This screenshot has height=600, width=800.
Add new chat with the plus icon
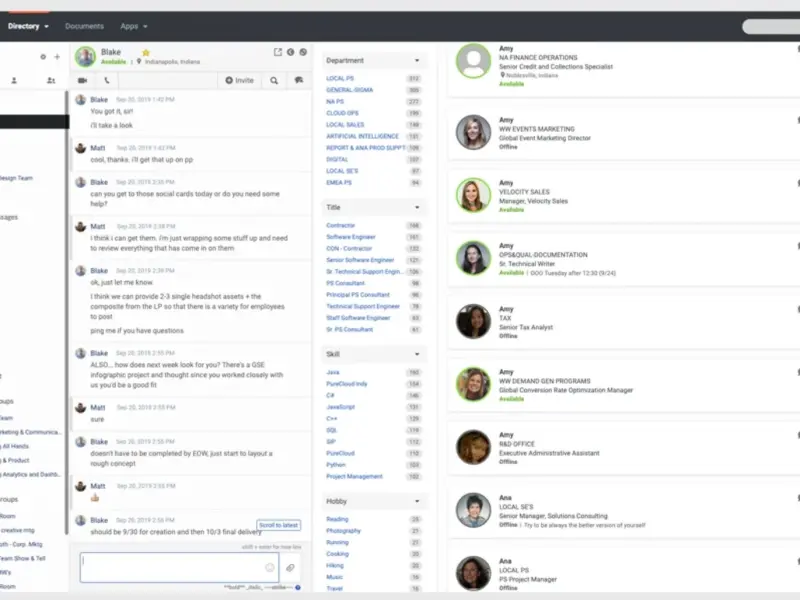57,57
